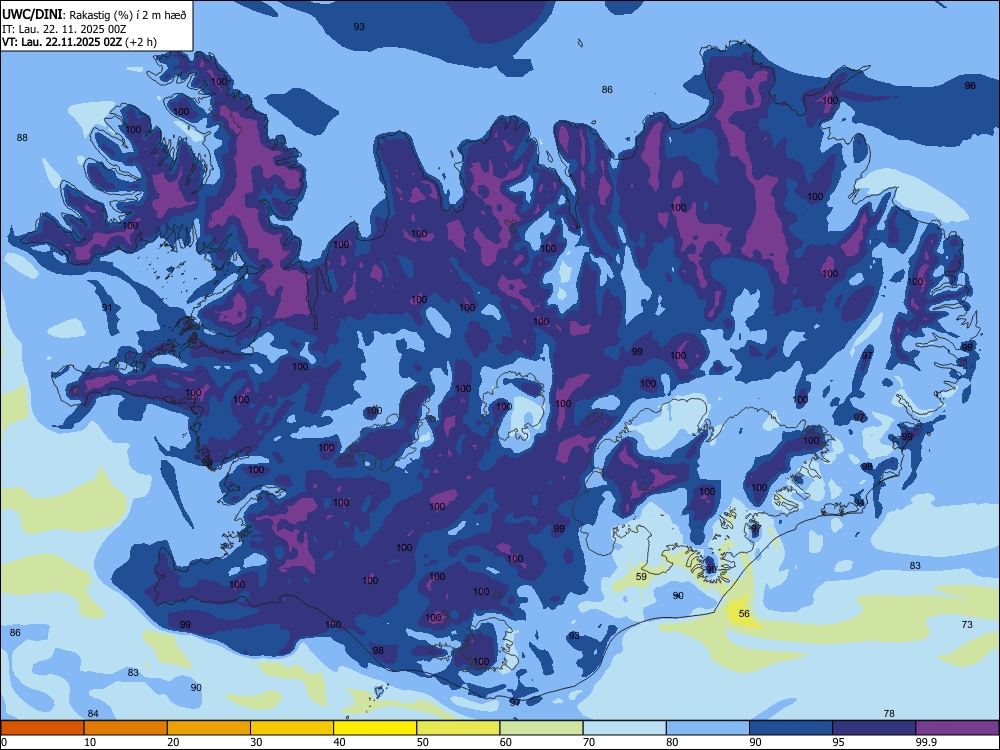Click the legend scale label 70
The height and width of the screenshot is (750, 1000).
tap(589, 742)
